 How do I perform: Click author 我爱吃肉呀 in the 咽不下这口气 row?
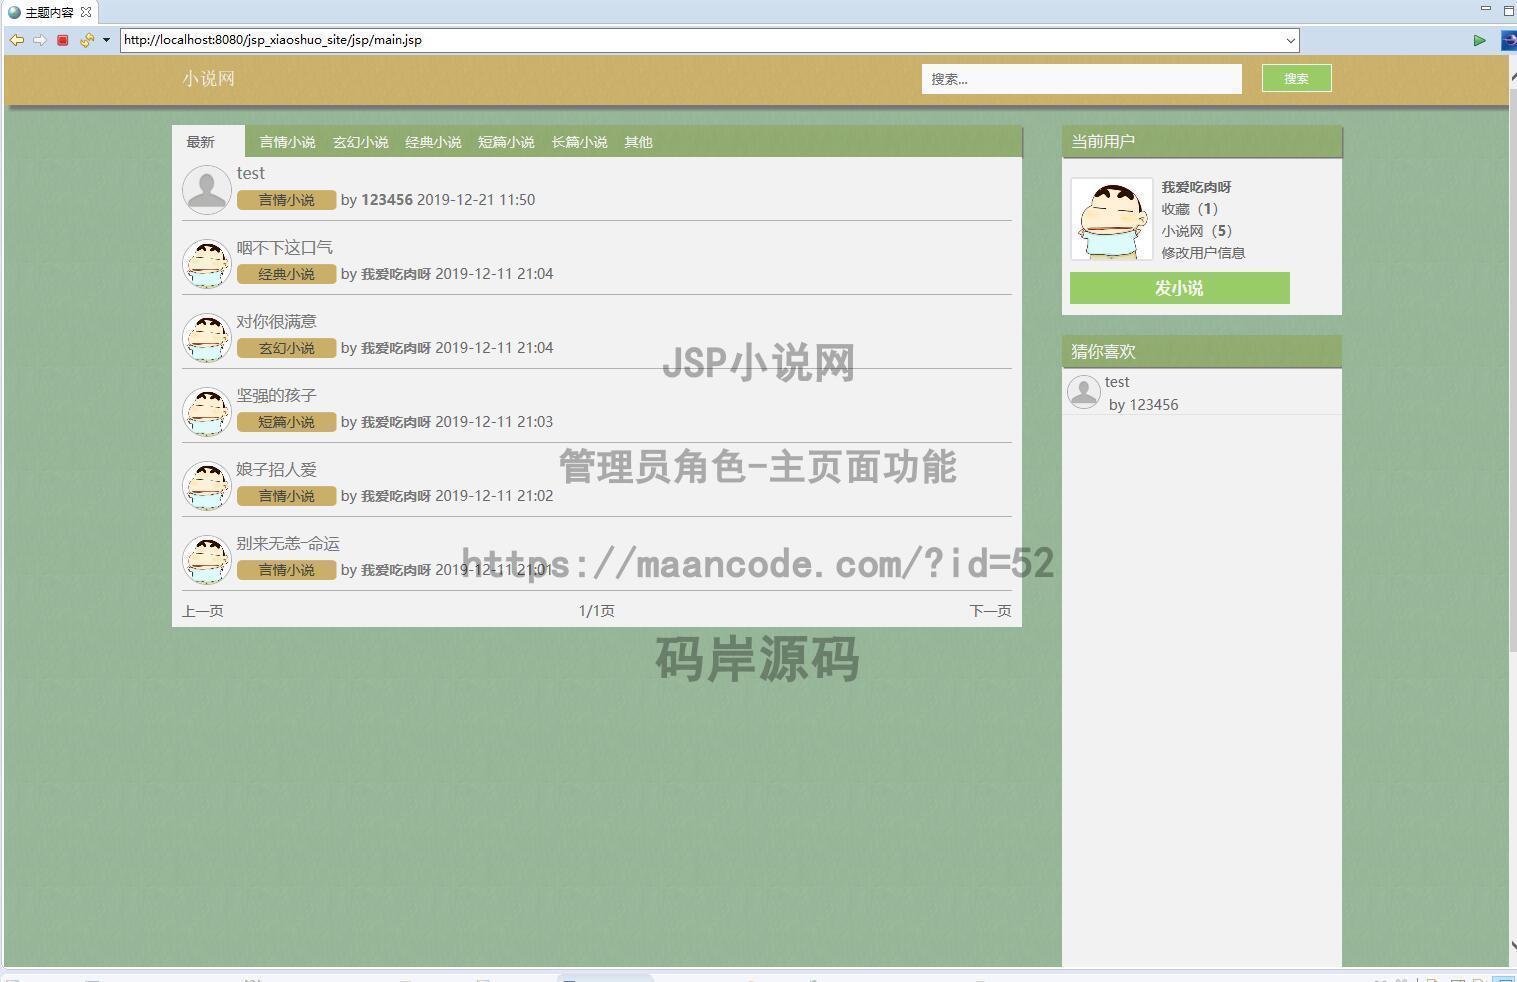pos(396,274)
